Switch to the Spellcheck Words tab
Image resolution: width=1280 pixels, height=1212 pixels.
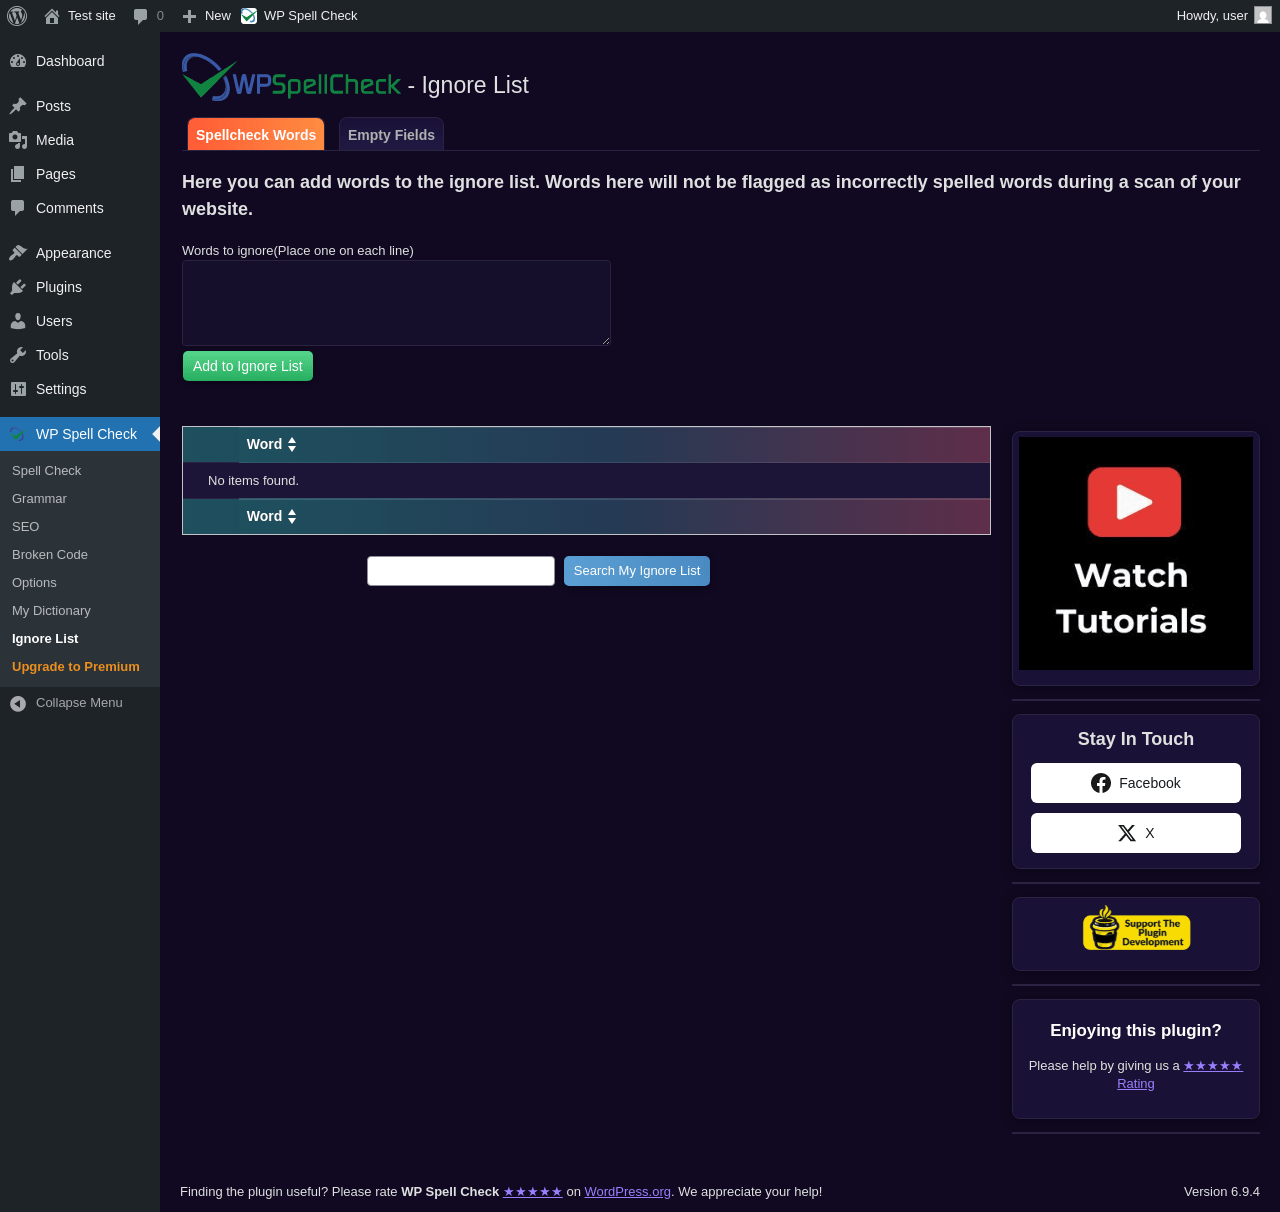tap(256, 135)
